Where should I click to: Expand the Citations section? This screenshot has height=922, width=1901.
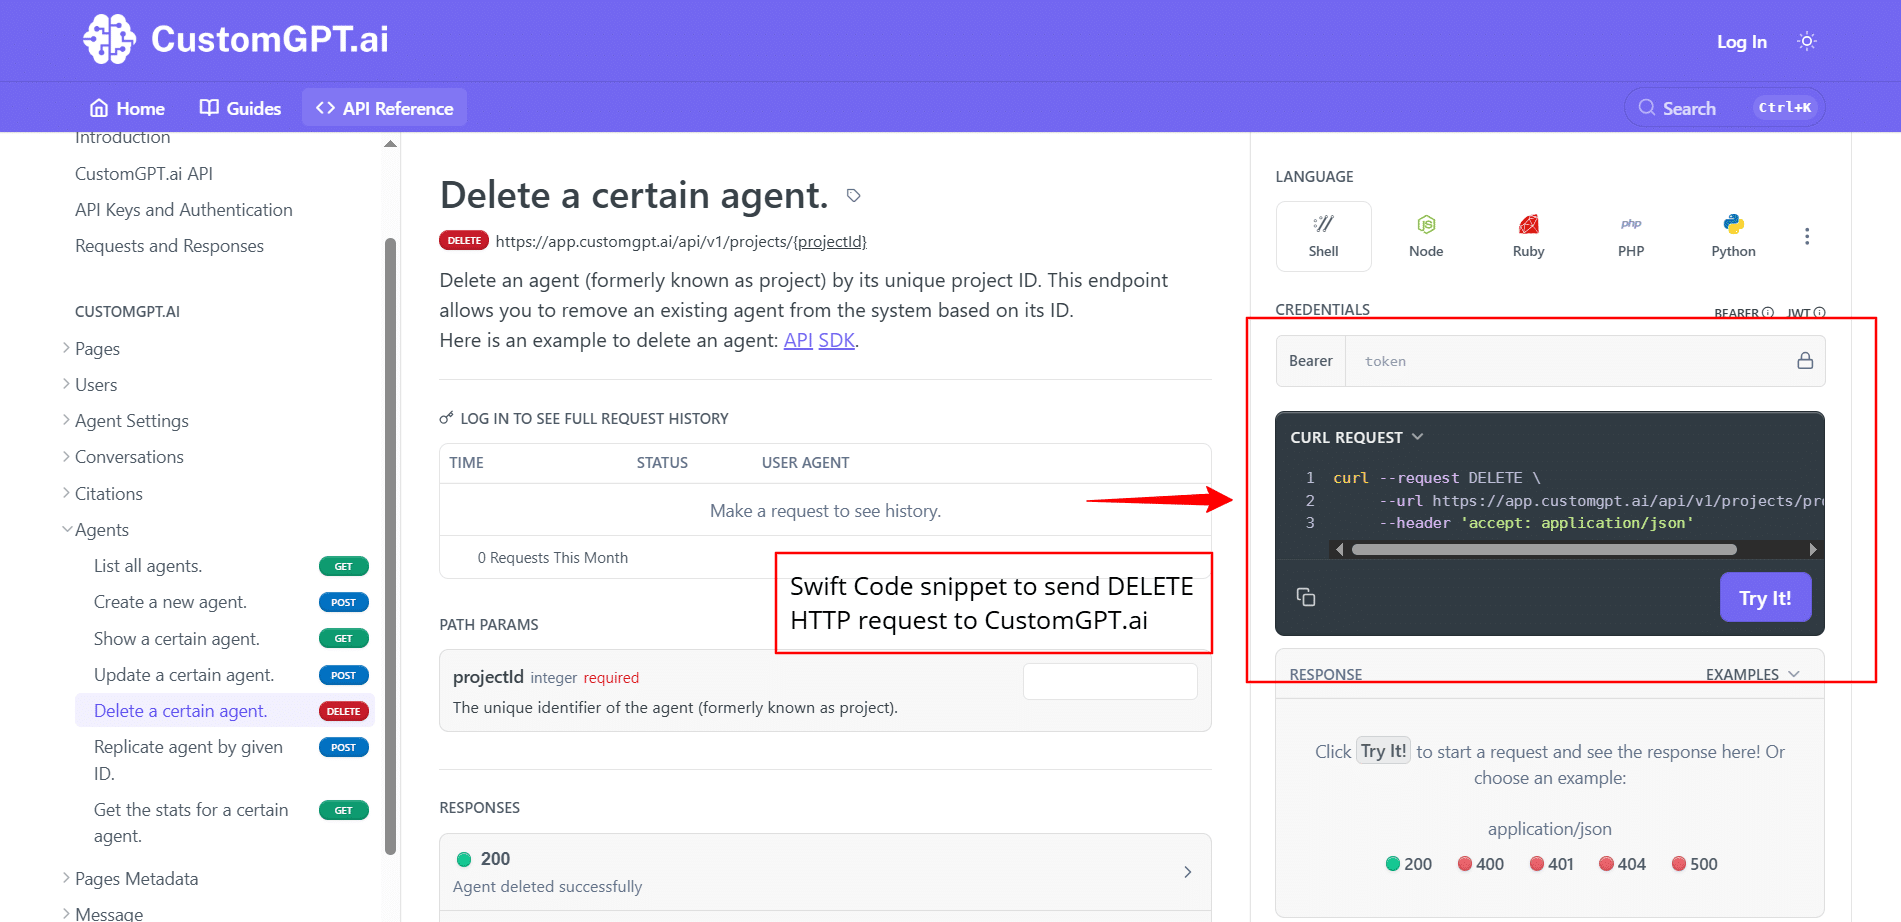tap(108, 493)
